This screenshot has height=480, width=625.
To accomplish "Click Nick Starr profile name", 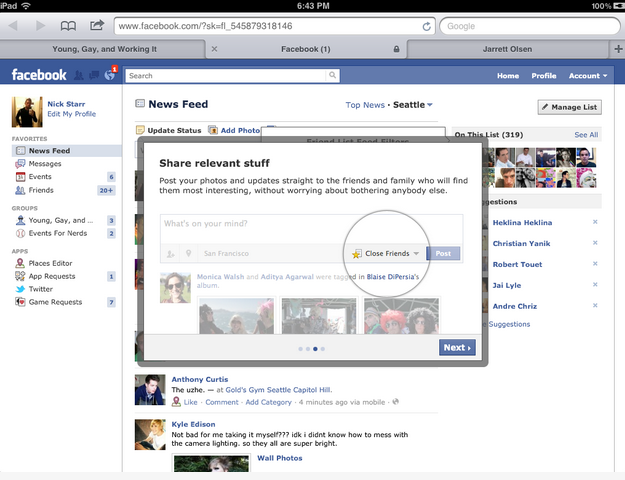I will pyautogui.click(x=66, y=104).
